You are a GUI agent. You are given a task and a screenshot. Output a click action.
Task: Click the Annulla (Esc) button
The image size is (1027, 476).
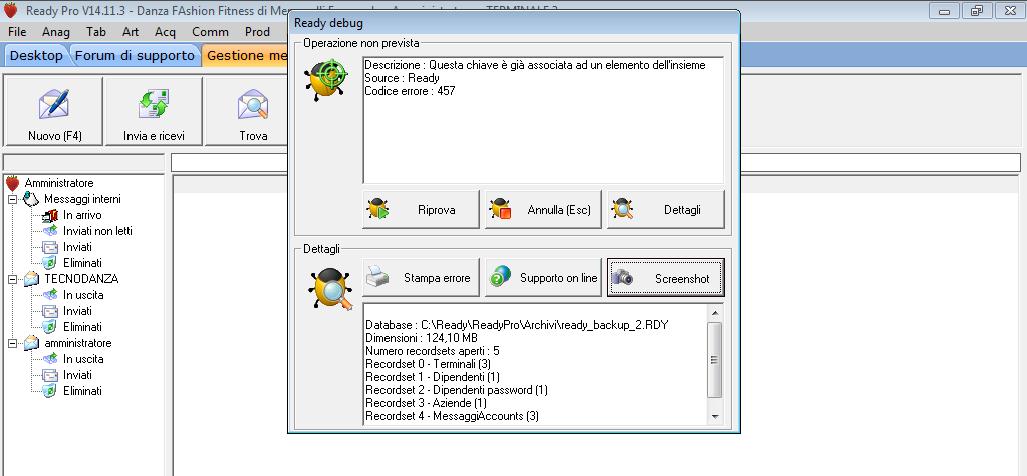[543, 210]
